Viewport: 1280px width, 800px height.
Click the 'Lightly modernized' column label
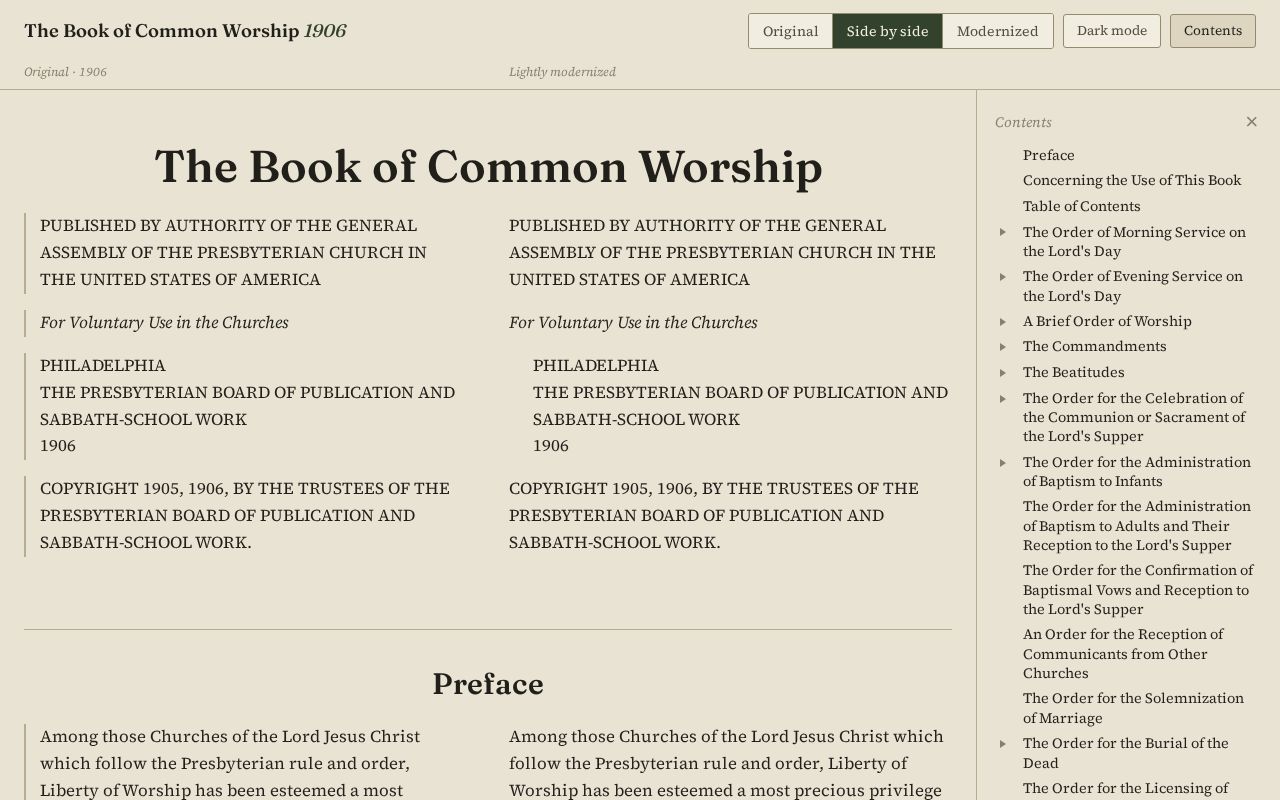tap(562, 72)
